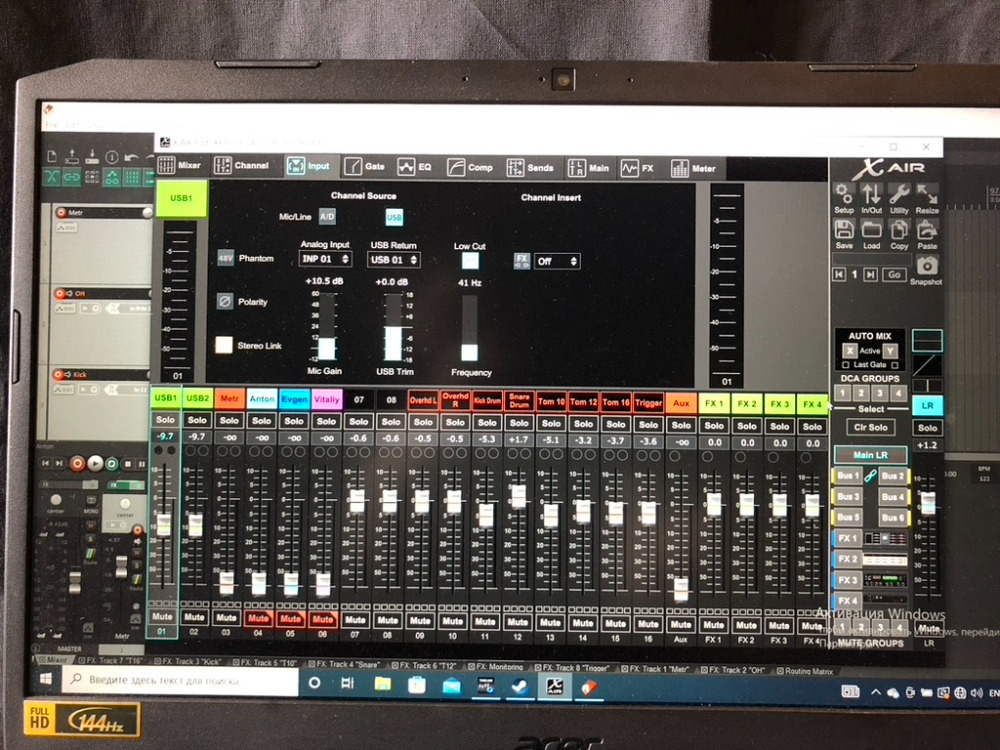Mute the Kick Drum channel 11
The height and width of the screenshot is (750, 1000).
(485, 621)
